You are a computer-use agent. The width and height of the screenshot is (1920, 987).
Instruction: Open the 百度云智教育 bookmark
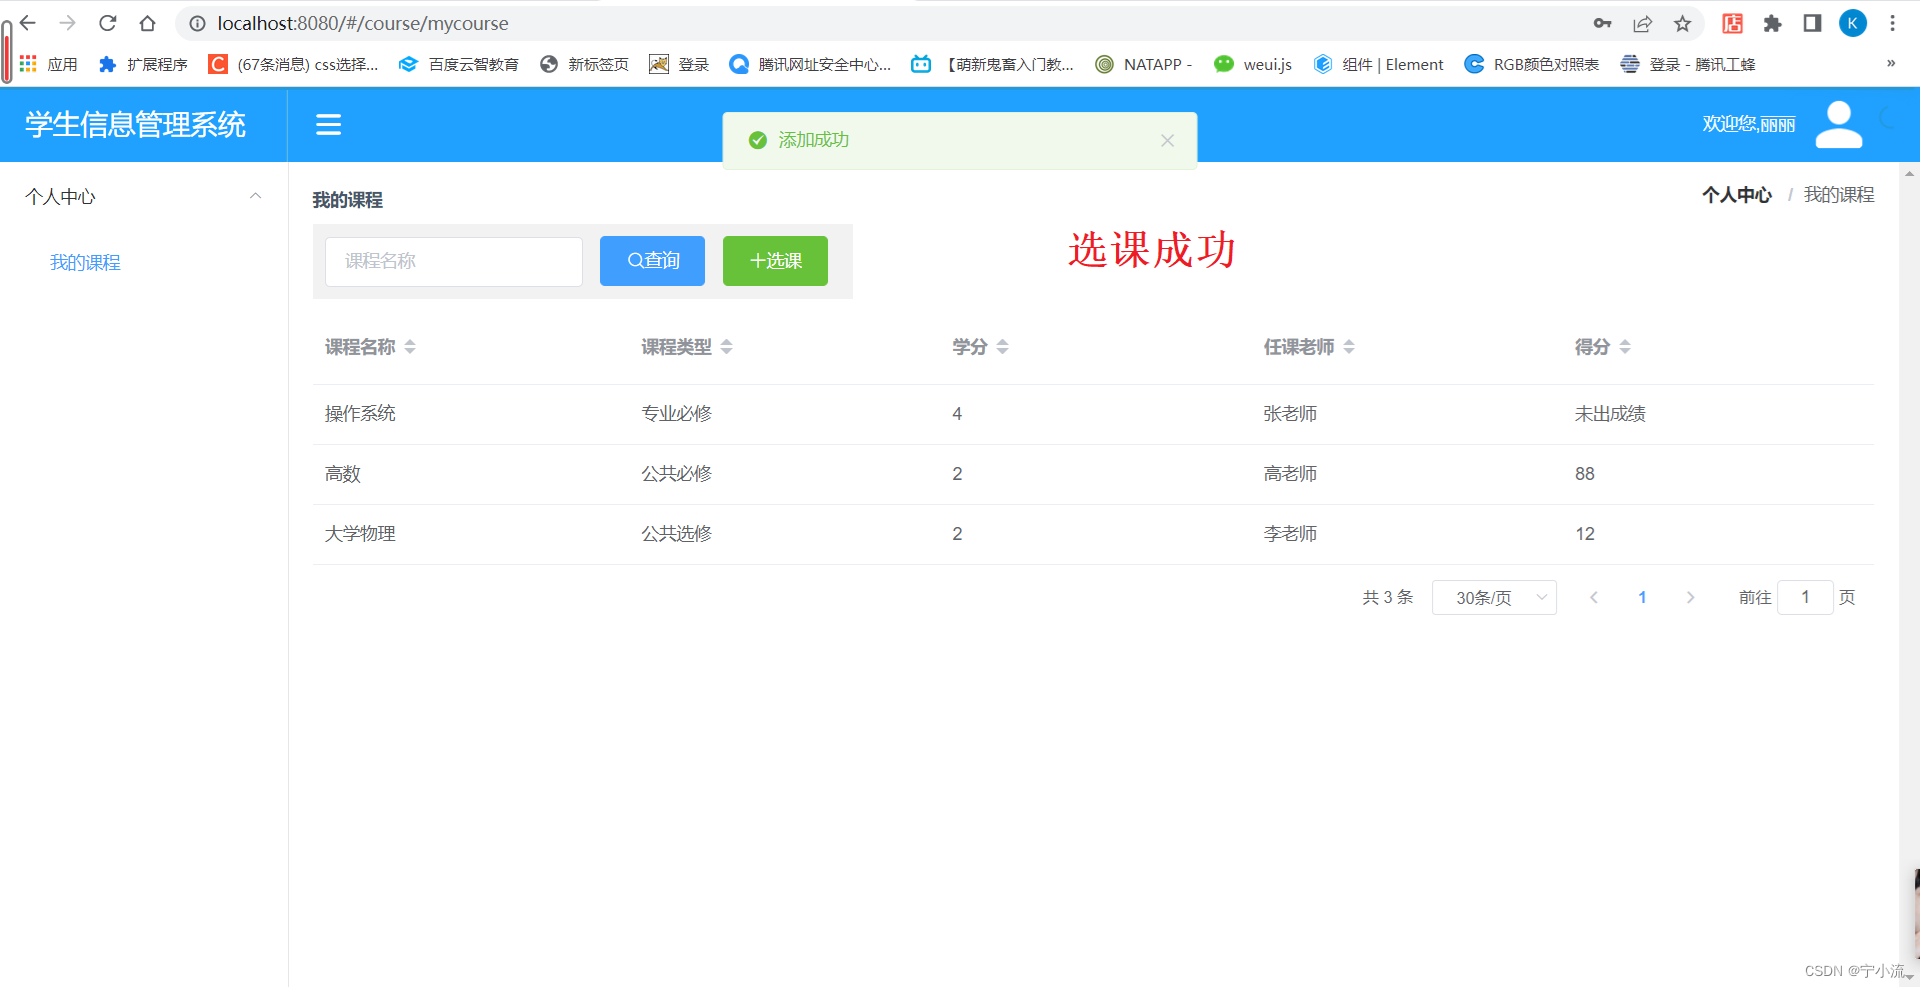459,64
